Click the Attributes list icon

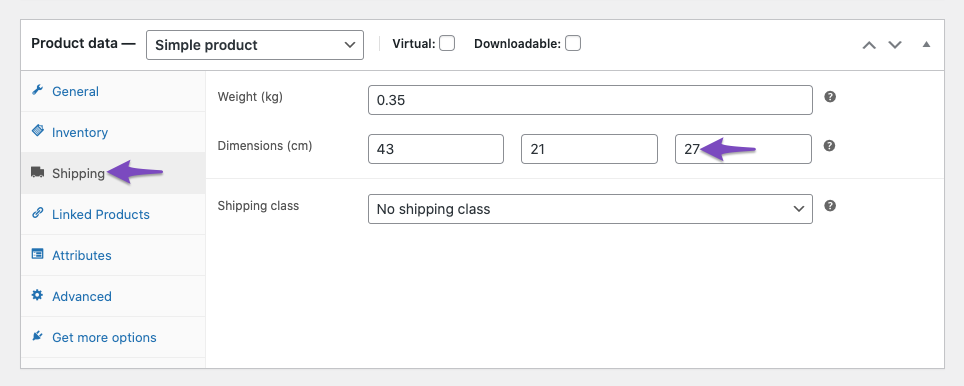38,254
